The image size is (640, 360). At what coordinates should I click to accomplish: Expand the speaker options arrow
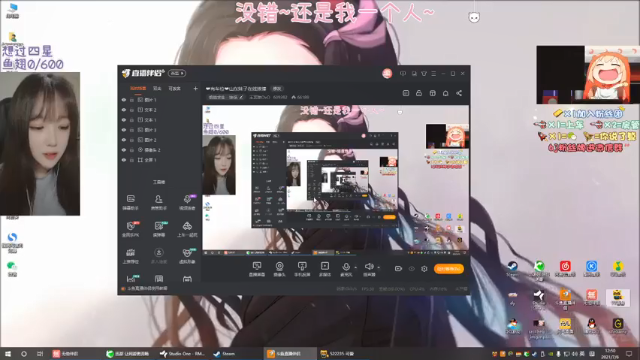pos(379,268)
